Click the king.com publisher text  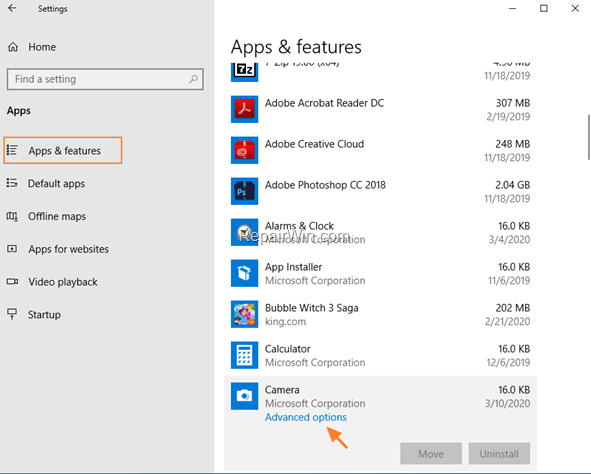pos(285,322)
